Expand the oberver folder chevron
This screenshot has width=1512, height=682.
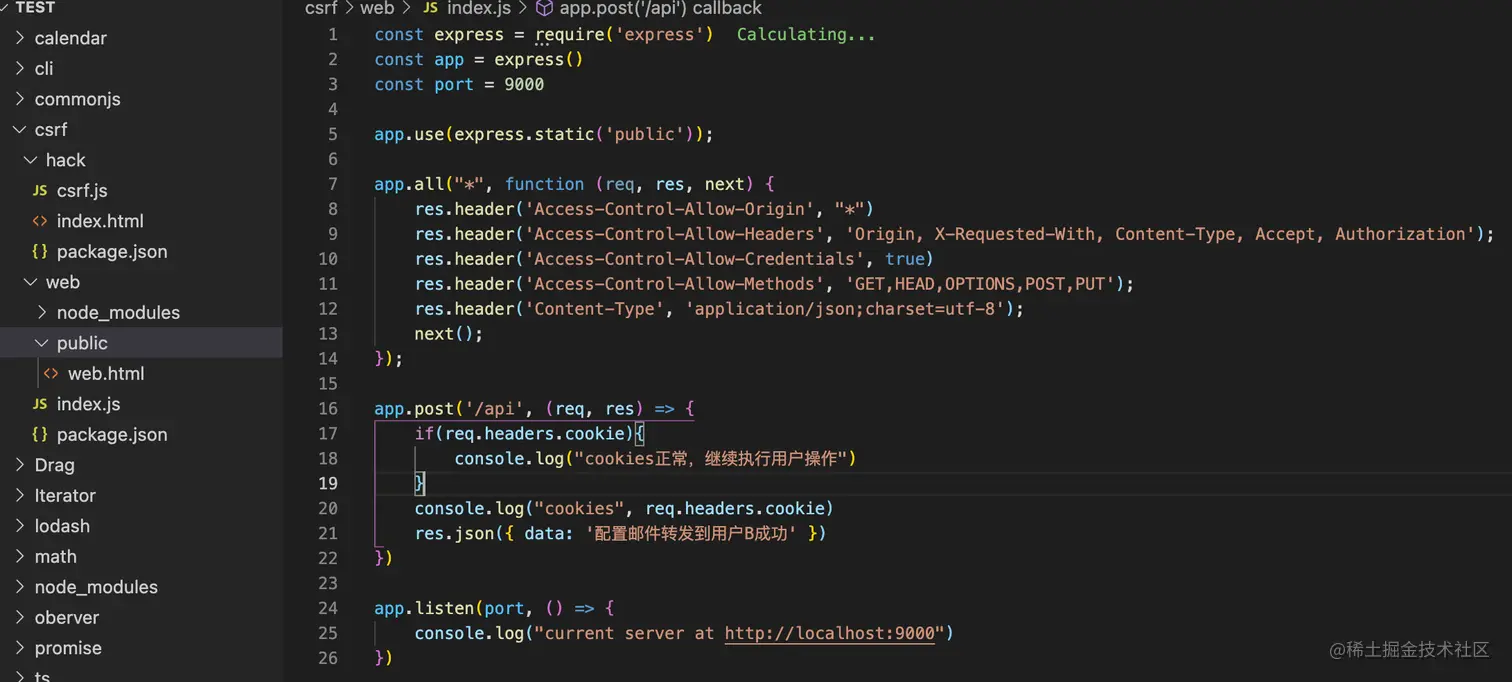[x=20, y=617]
